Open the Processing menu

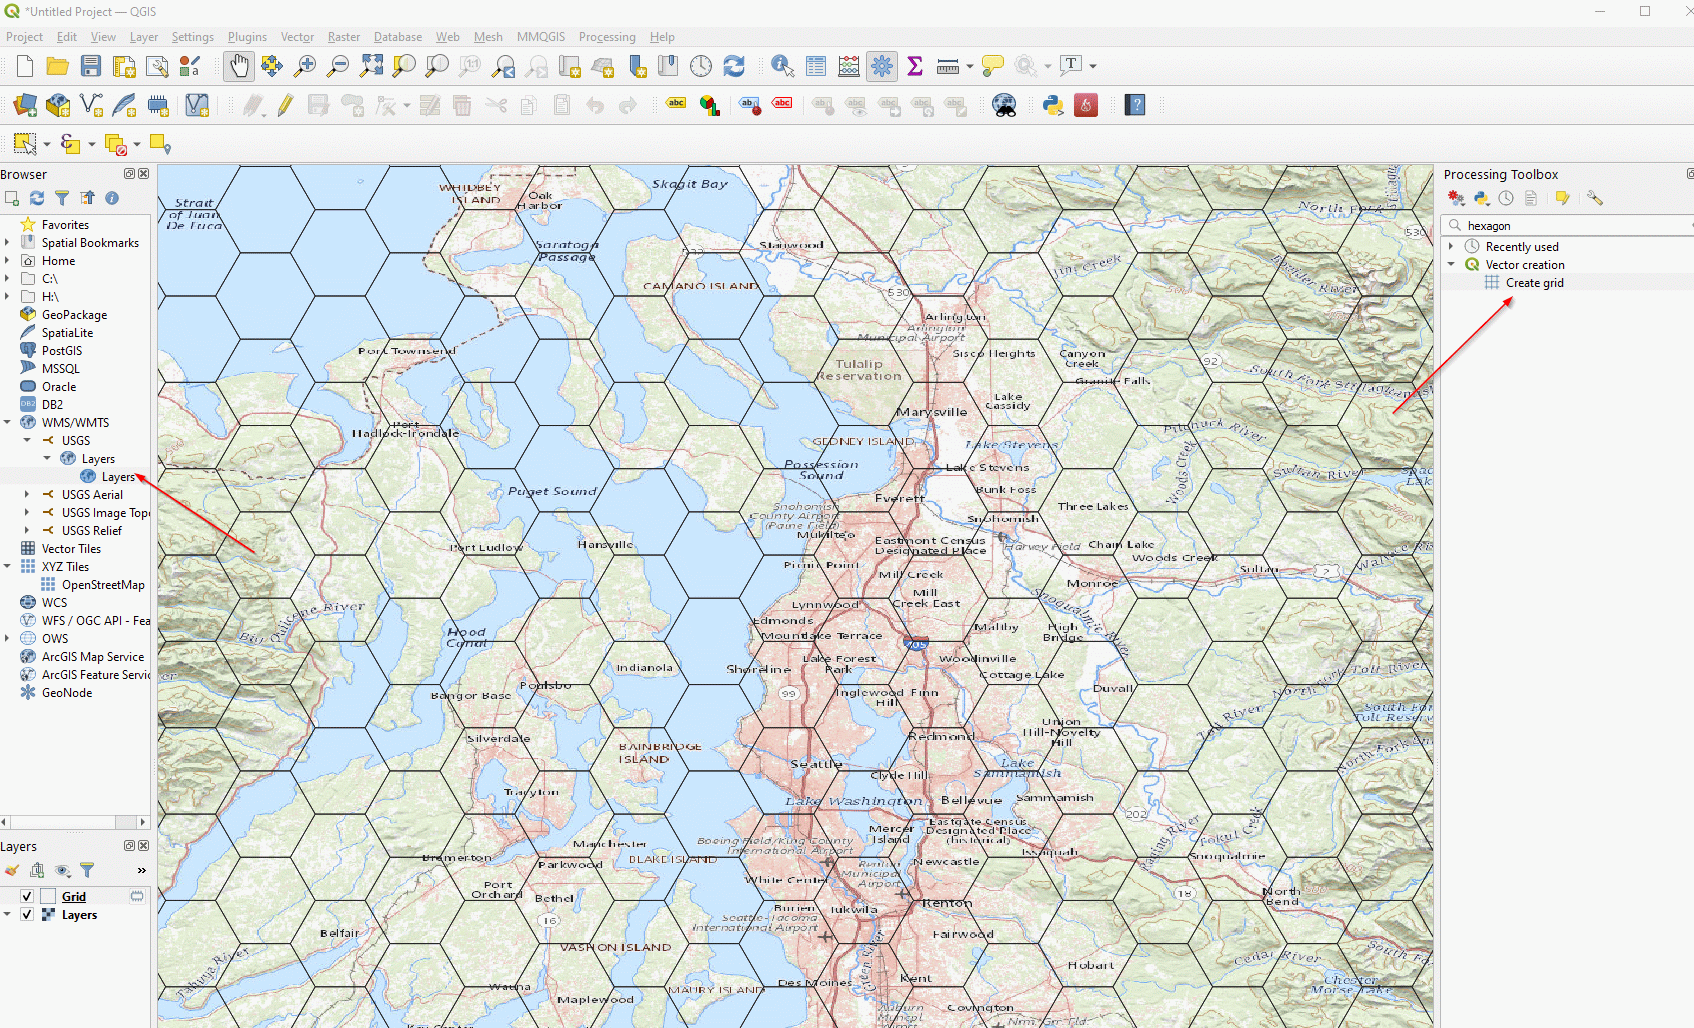tap(607, 37)
